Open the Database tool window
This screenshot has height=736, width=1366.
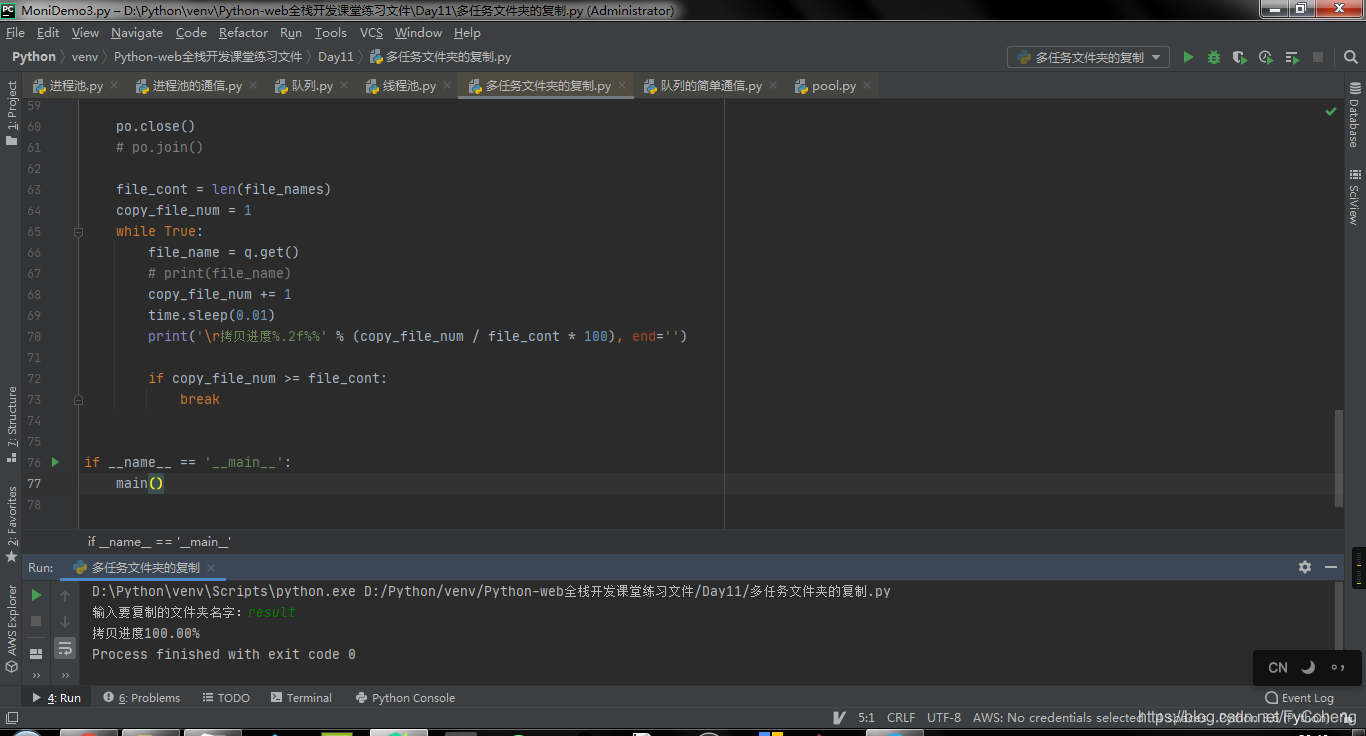(1354, 117)
